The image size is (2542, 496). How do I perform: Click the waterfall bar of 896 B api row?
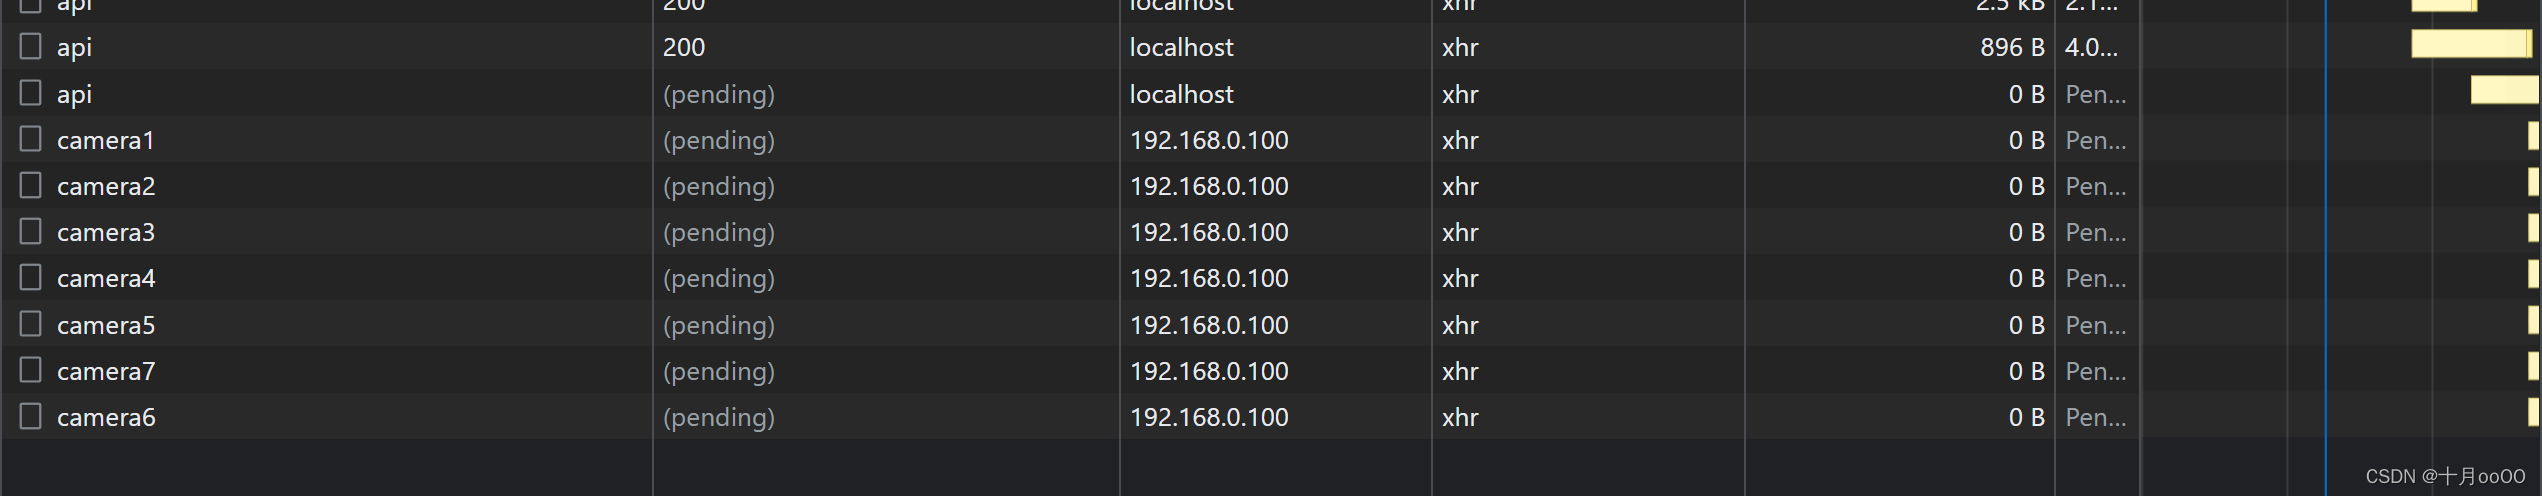coord(2471,43)
